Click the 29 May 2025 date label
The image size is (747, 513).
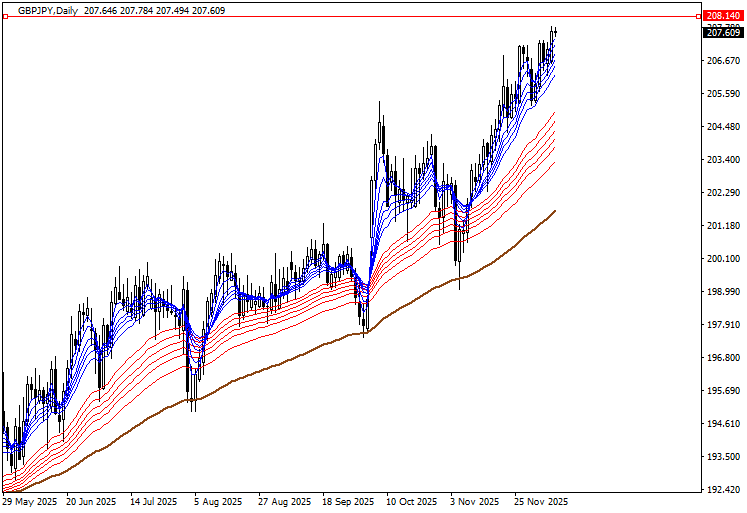31,501
